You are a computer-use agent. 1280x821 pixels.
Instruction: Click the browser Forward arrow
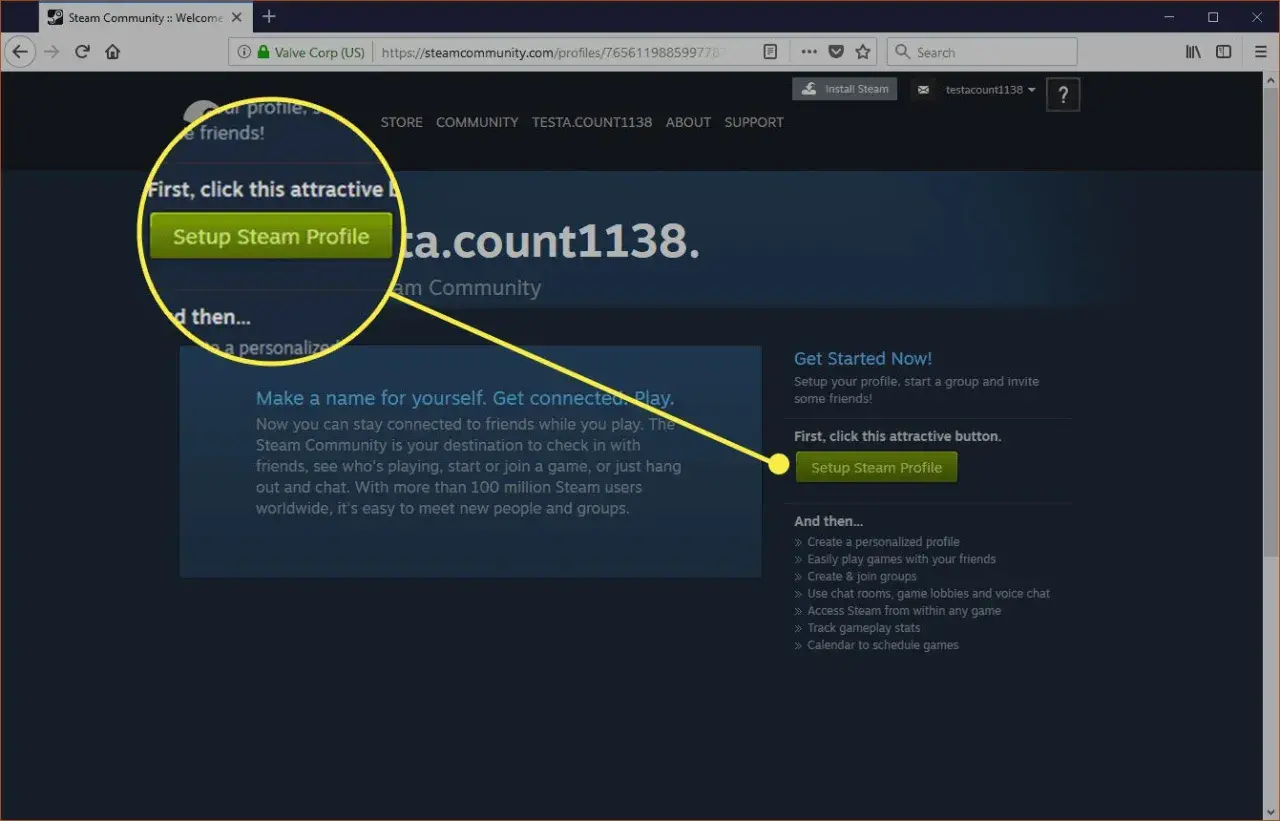(x=53, y=52)
